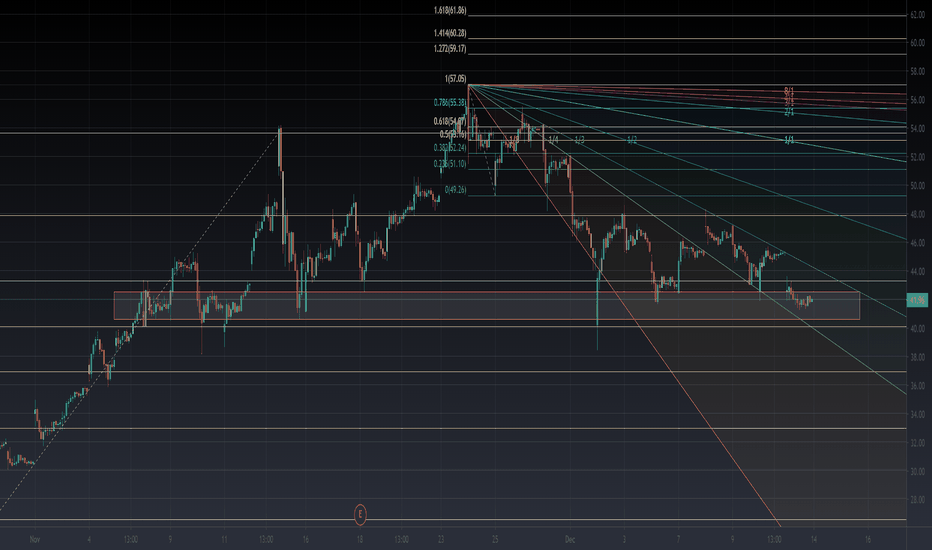
Task: Click date 18 on the time axis
Action: (x=360, y=540)
